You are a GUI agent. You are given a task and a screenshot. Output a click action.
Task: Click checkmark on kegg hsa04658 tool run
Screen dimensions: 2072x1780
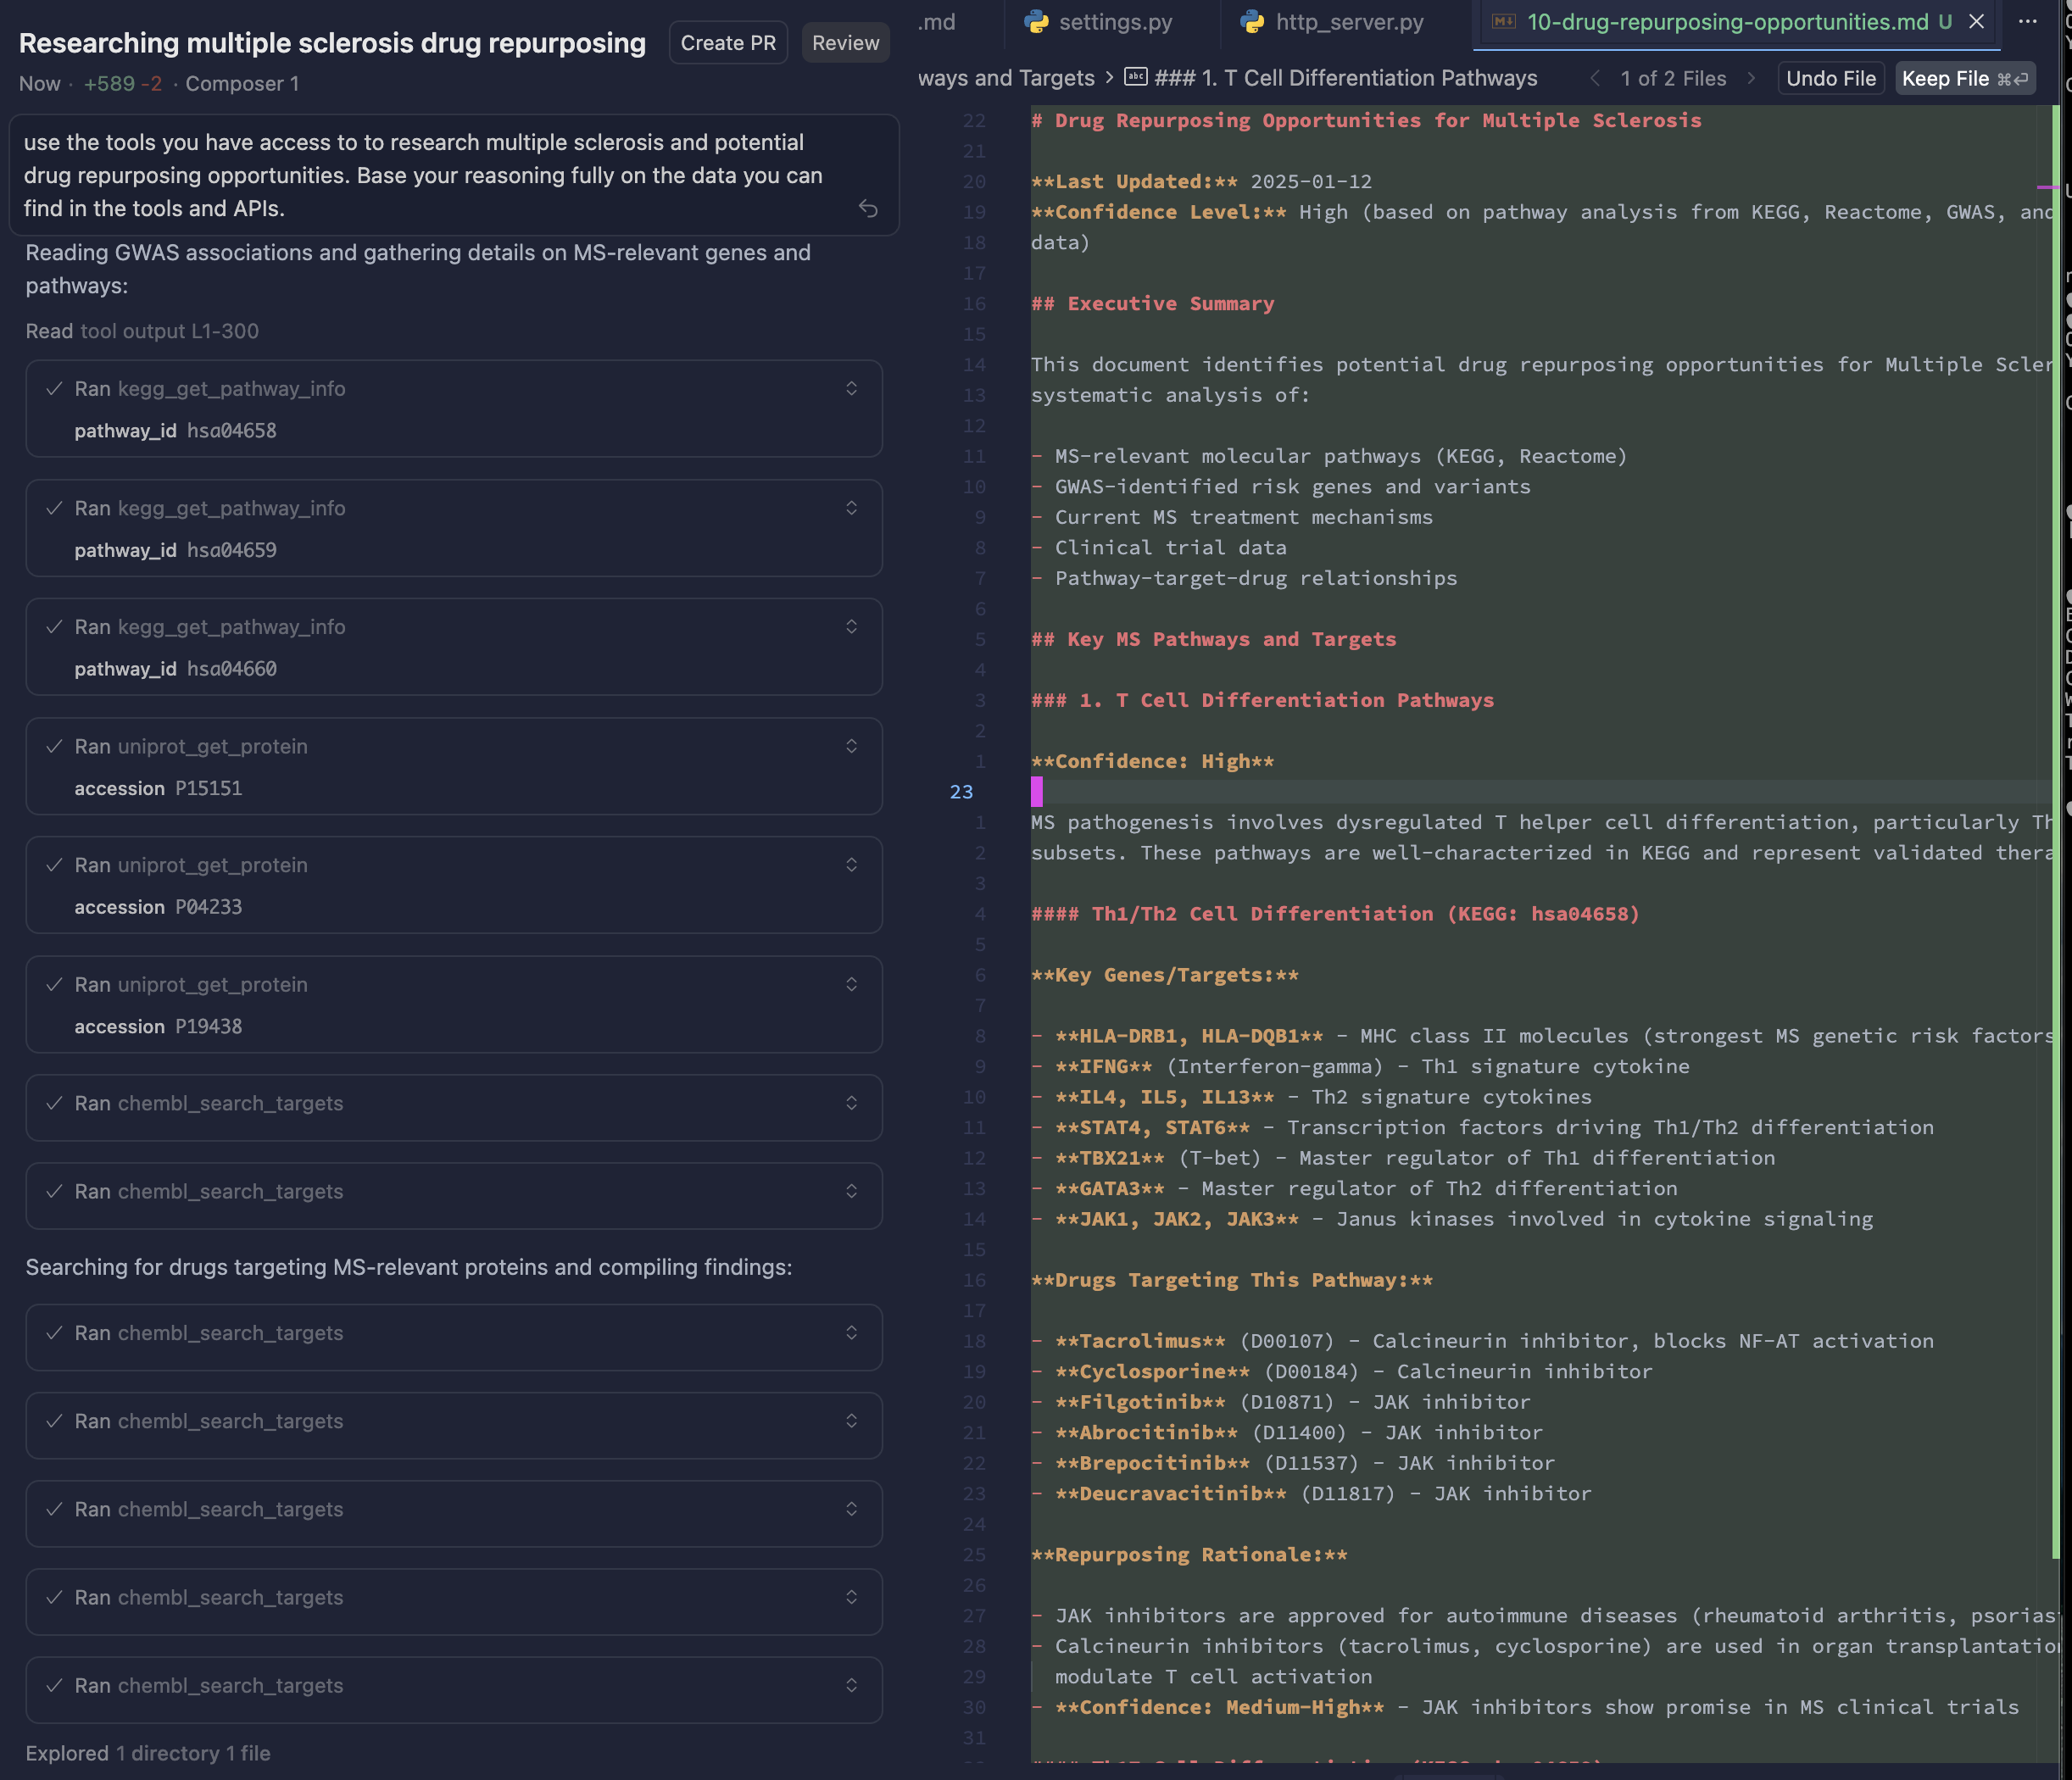(x=54, y=389)
